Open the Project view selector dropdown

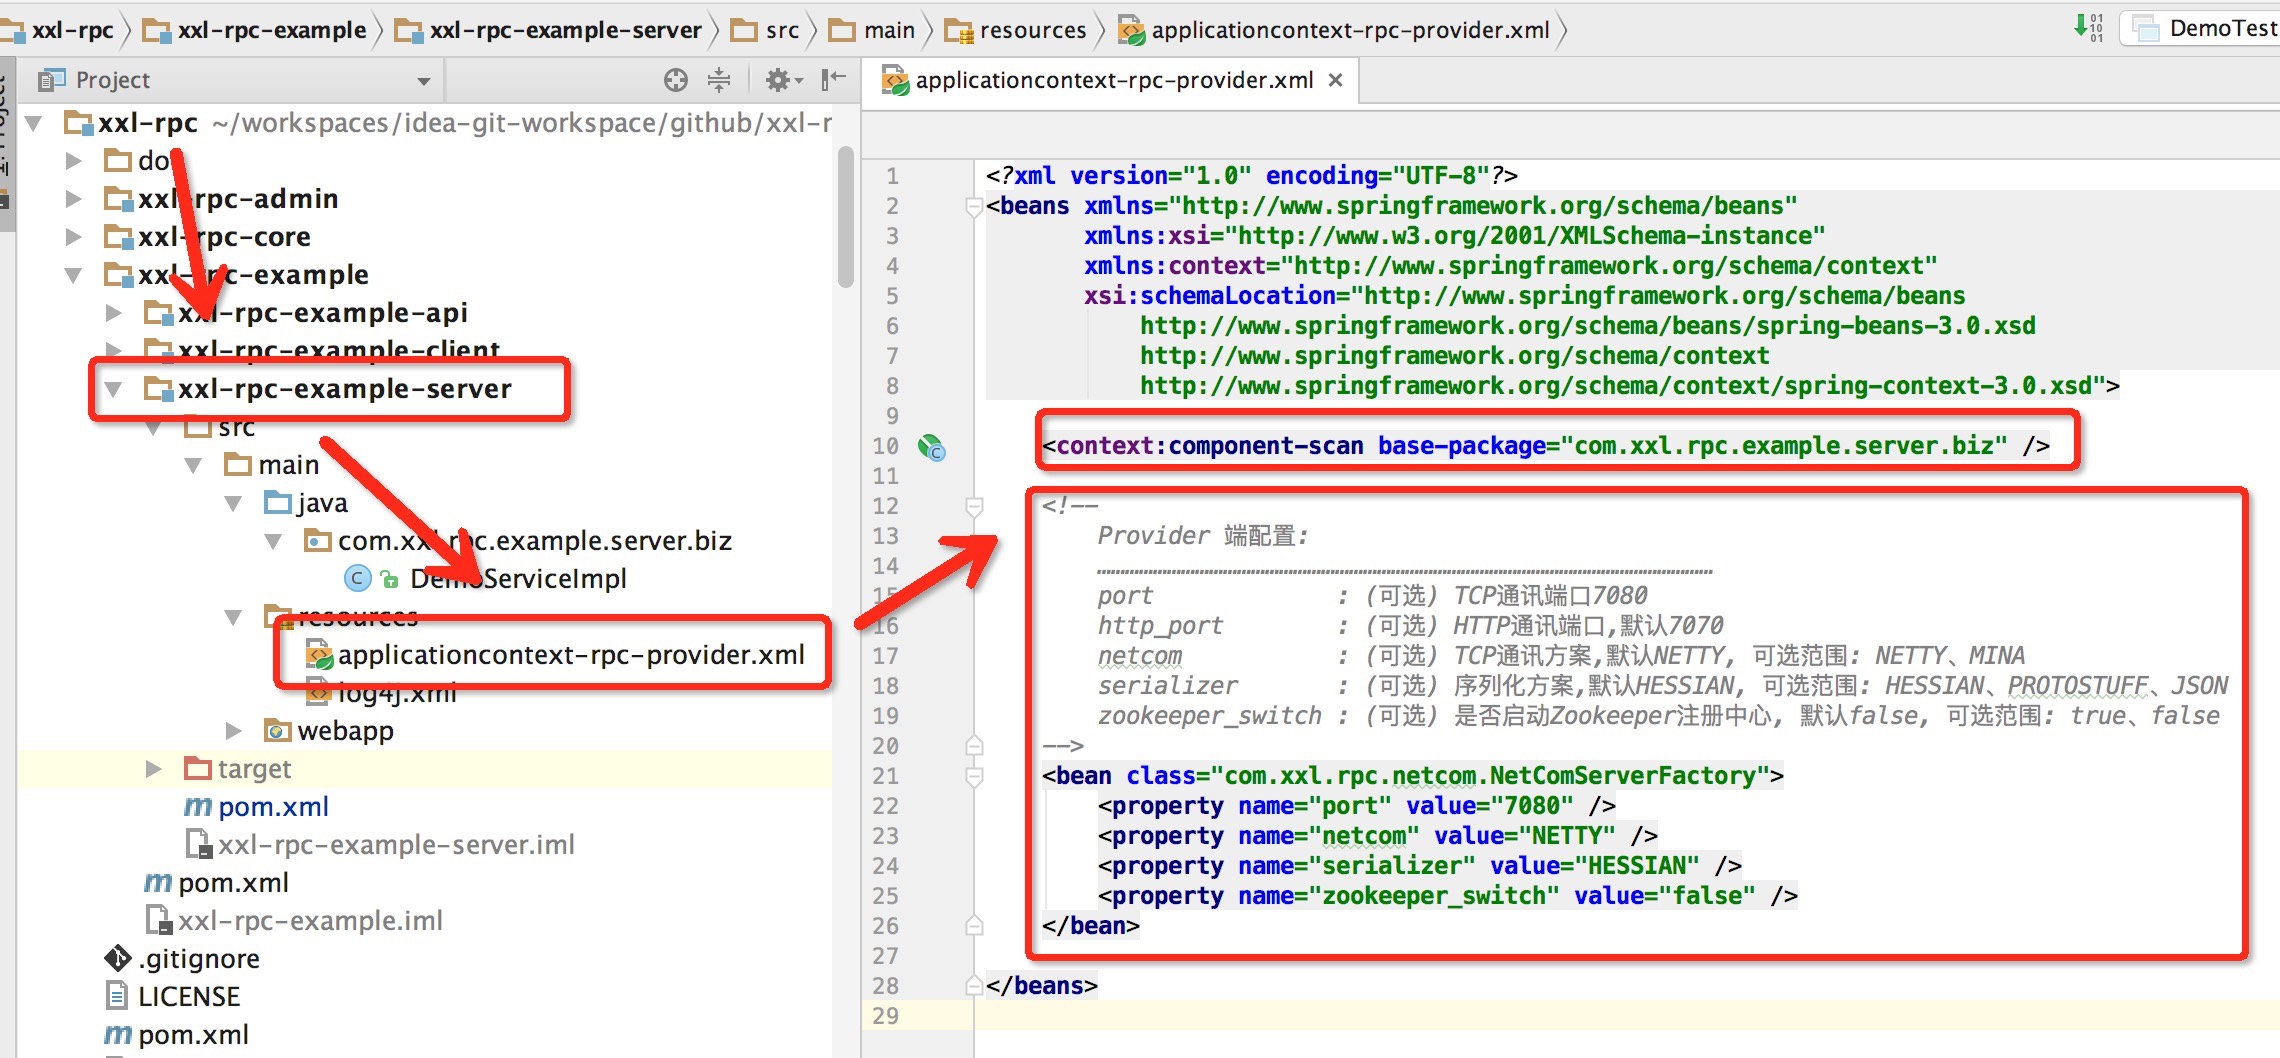point(423,81)
